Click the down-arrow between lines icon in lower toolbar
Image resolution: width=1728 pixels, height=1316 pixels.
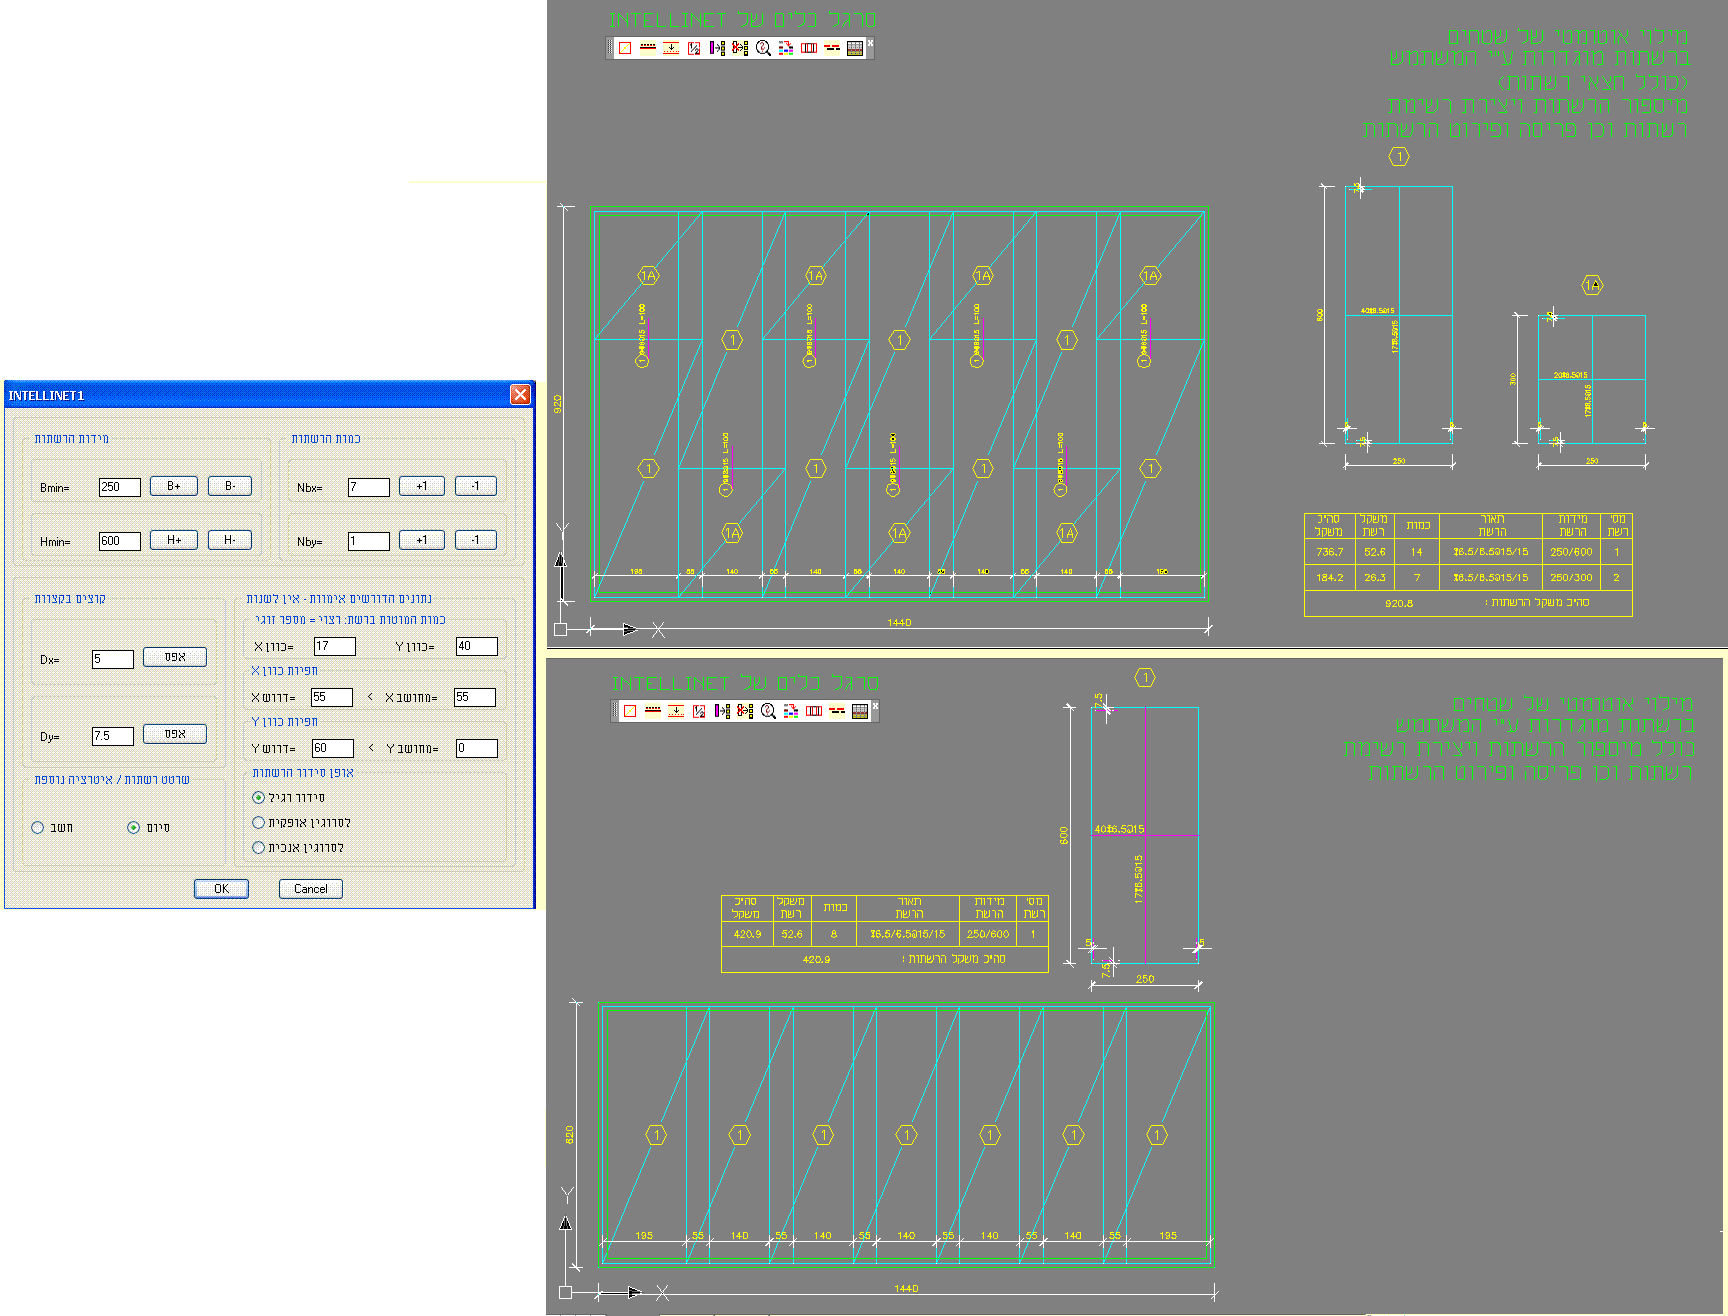(x=676, y=711)
